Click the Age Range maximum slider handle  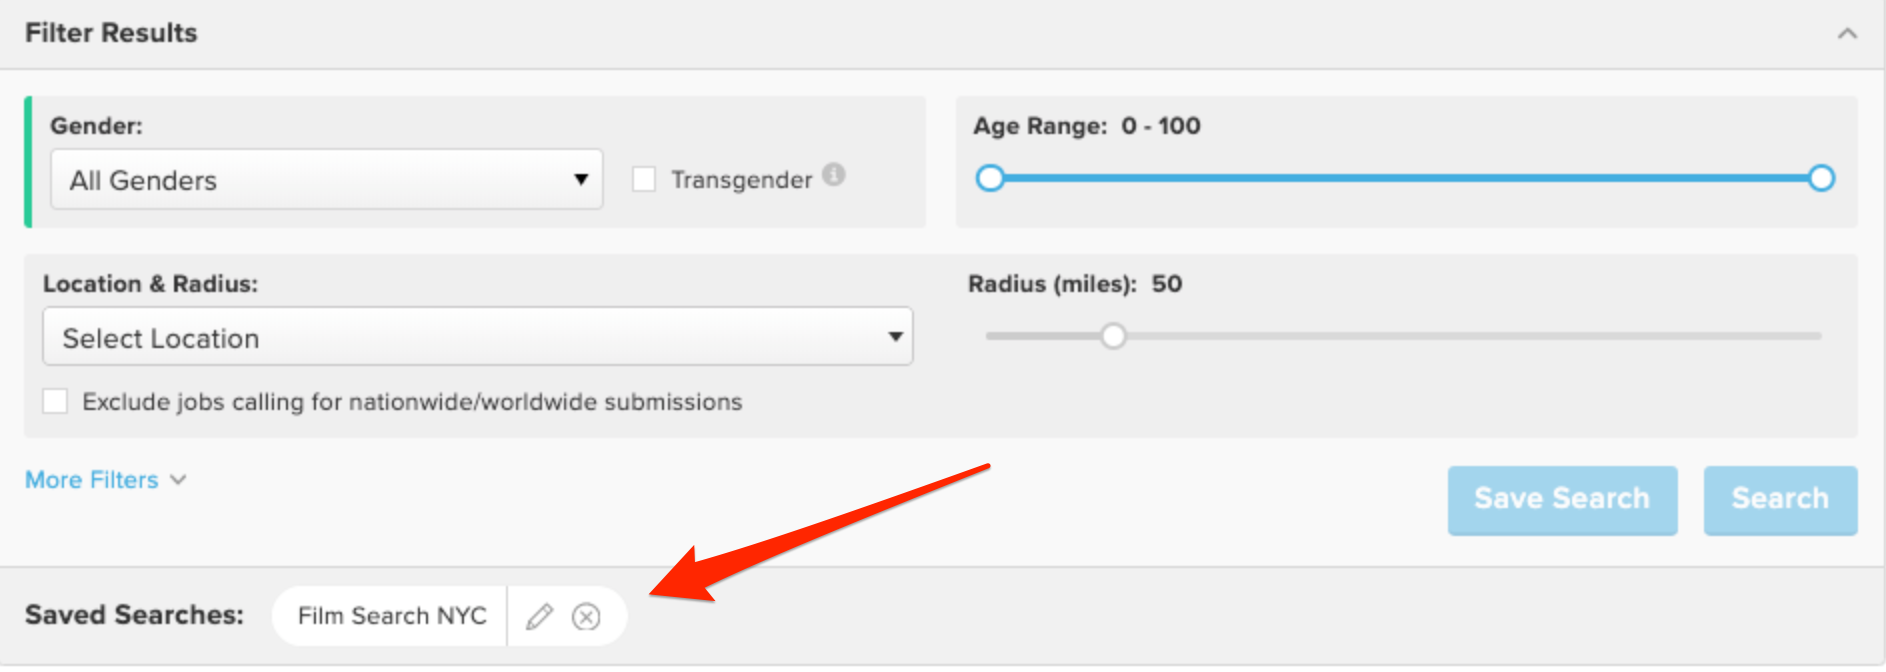click(1821, 179)
